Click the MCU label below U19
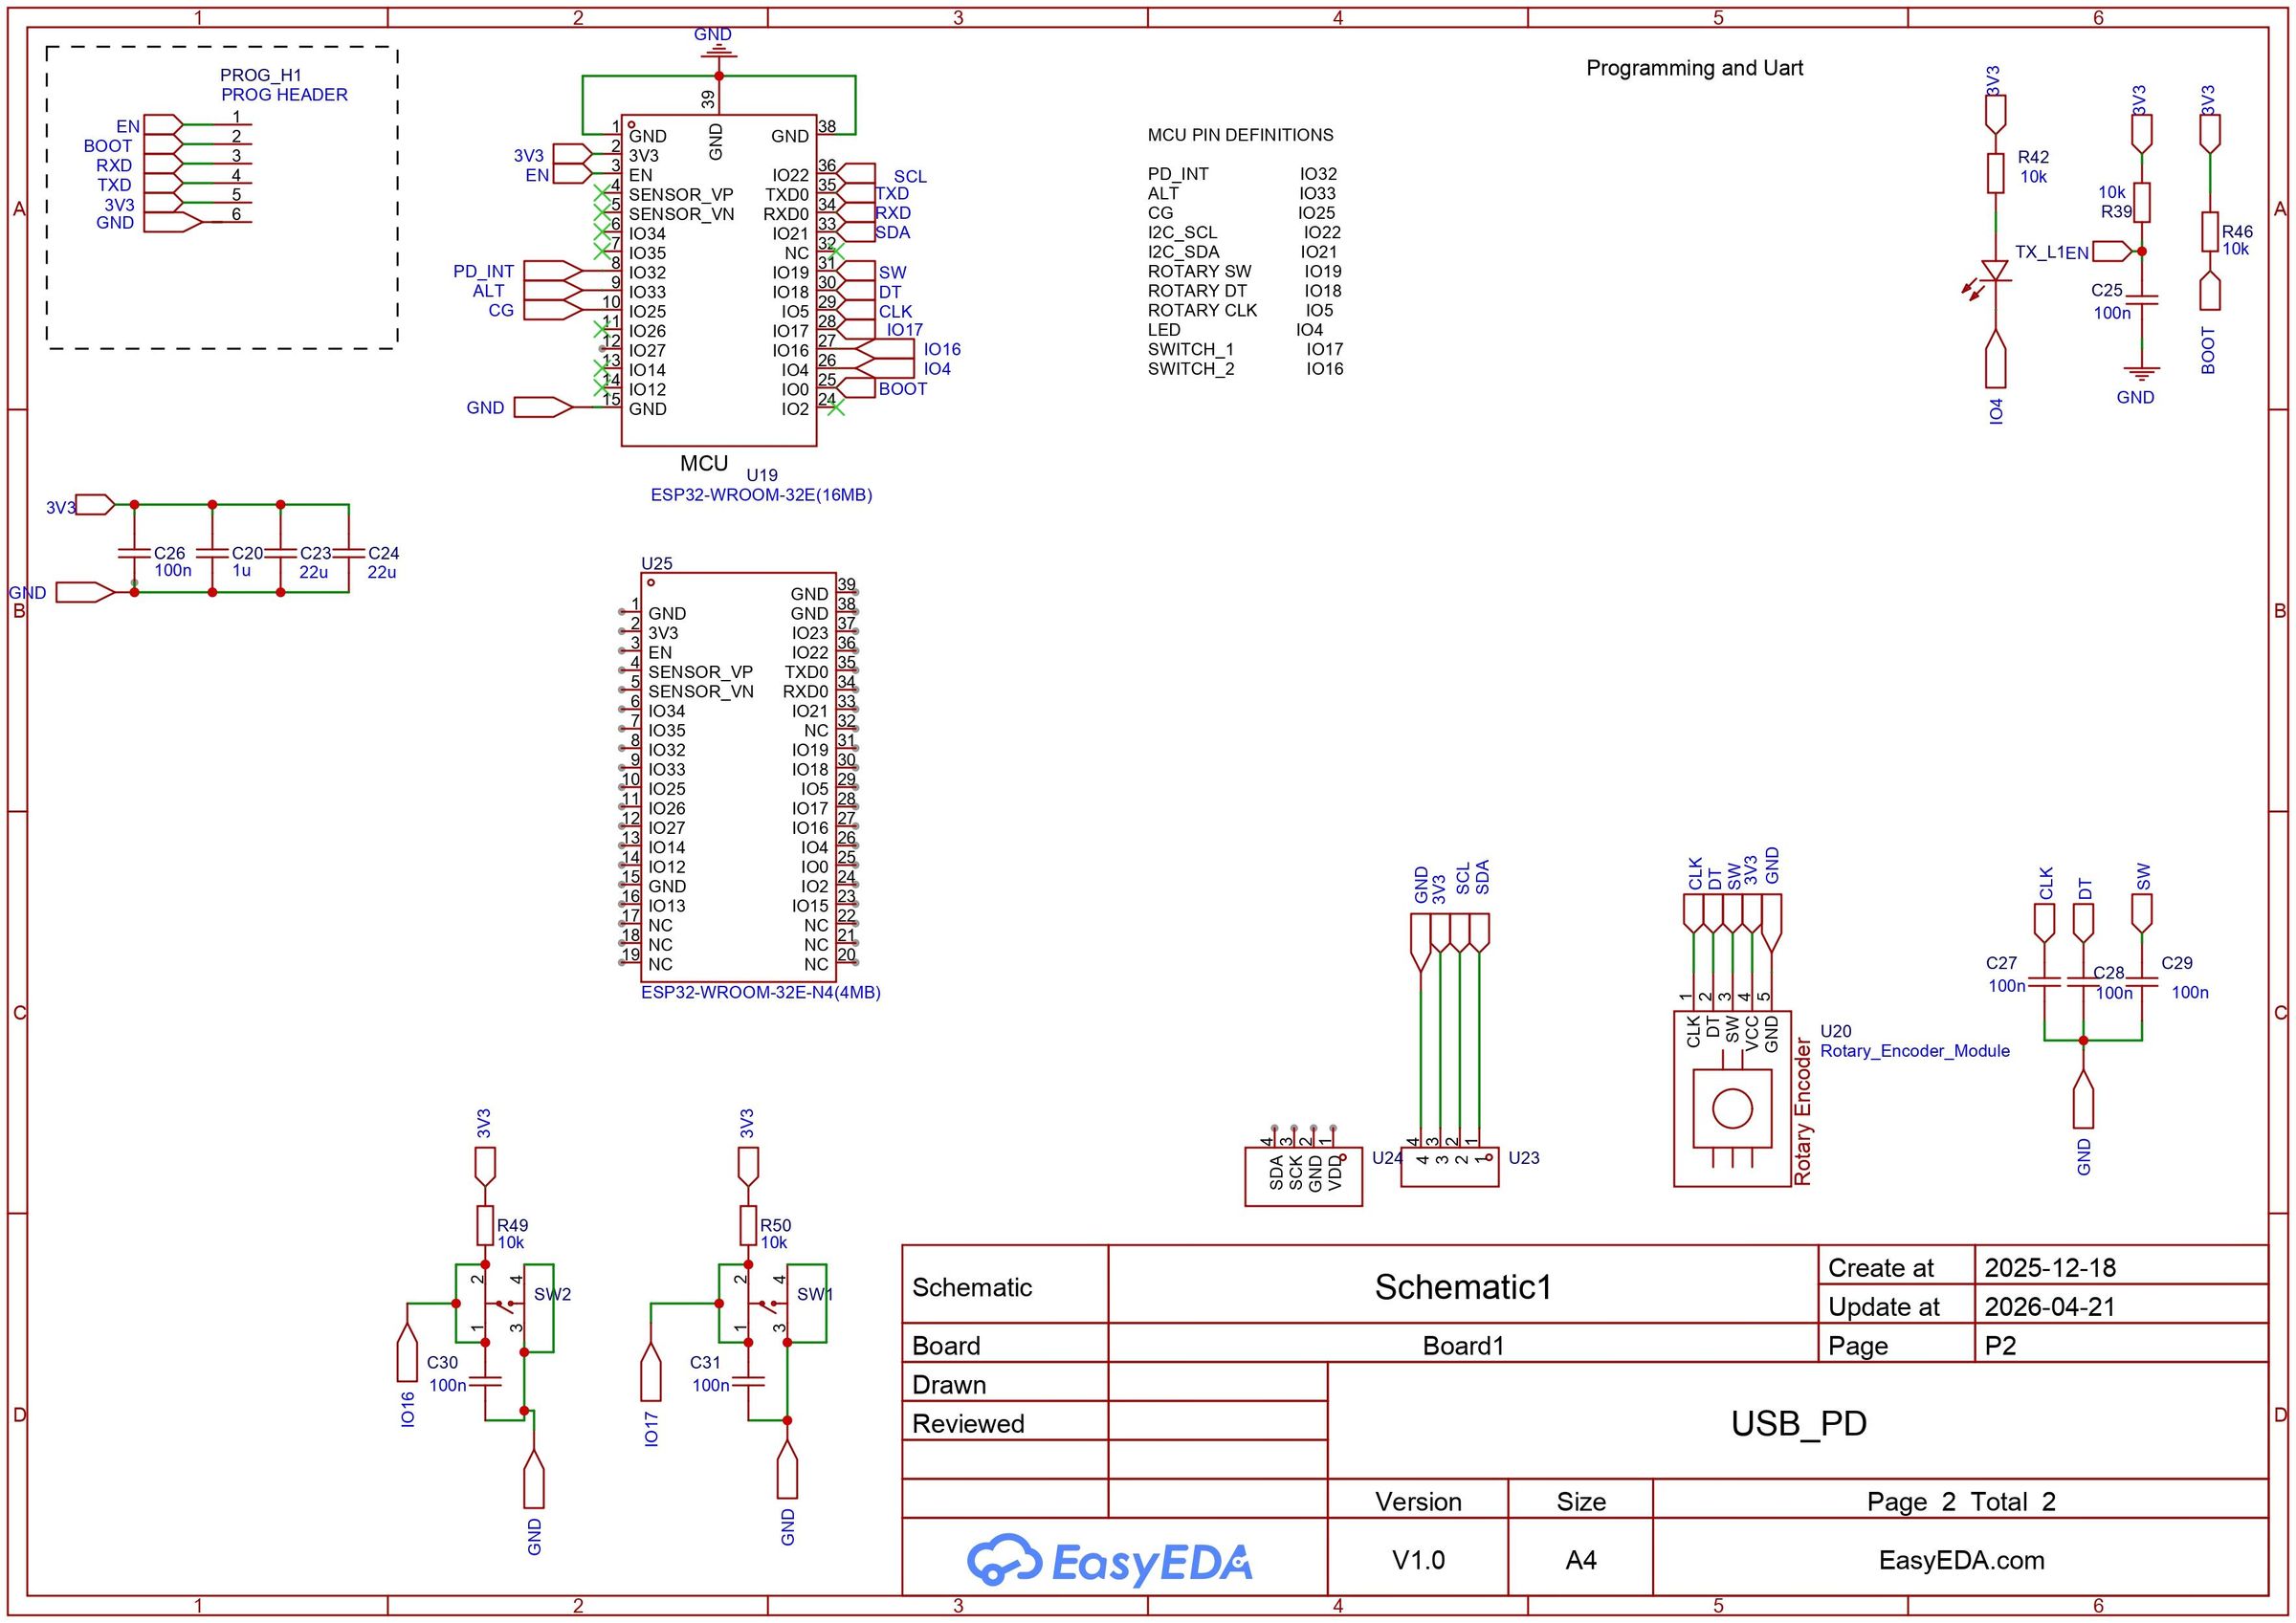The image size is (2296, 1623). [704, 464]
